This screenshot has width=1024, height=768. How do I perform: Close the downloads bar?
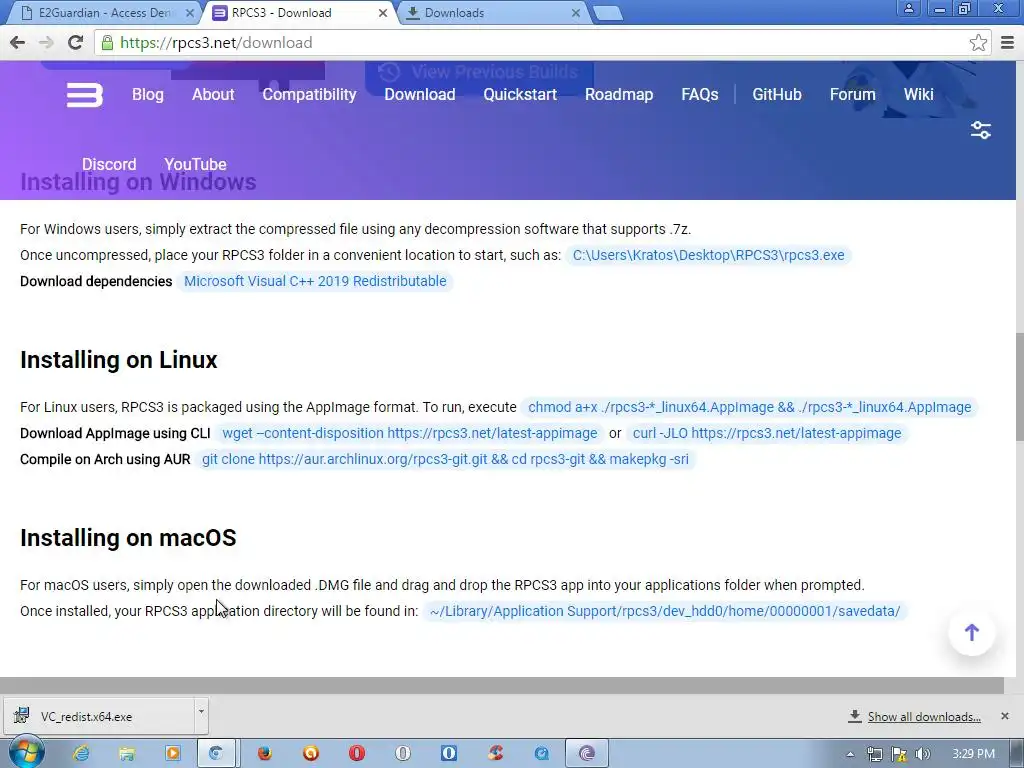(x=1004, y=716)
